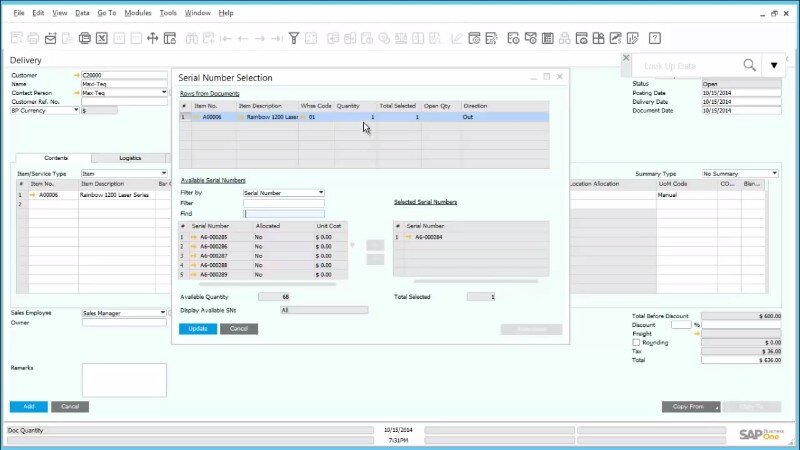Click the filter funnel icon in toolbar
Image resolution: width=800 pixels, height=450 pixels.
pyautogui.click(x=294, y=38)
